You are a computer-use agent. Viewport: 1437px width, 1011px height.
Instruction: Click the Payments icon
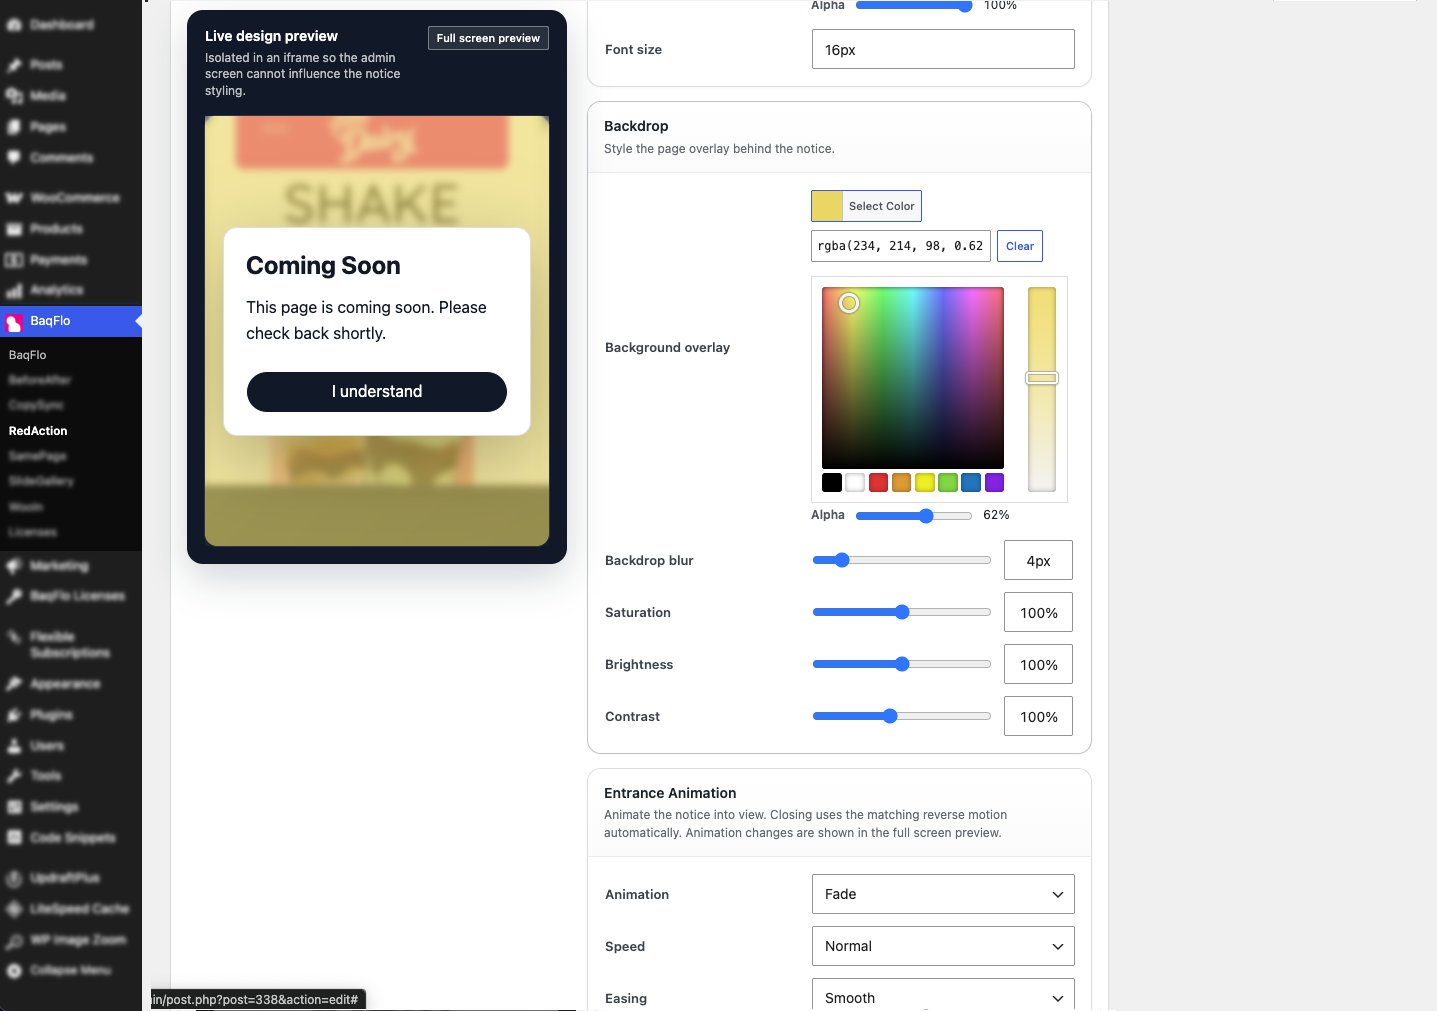coord(14,260)
